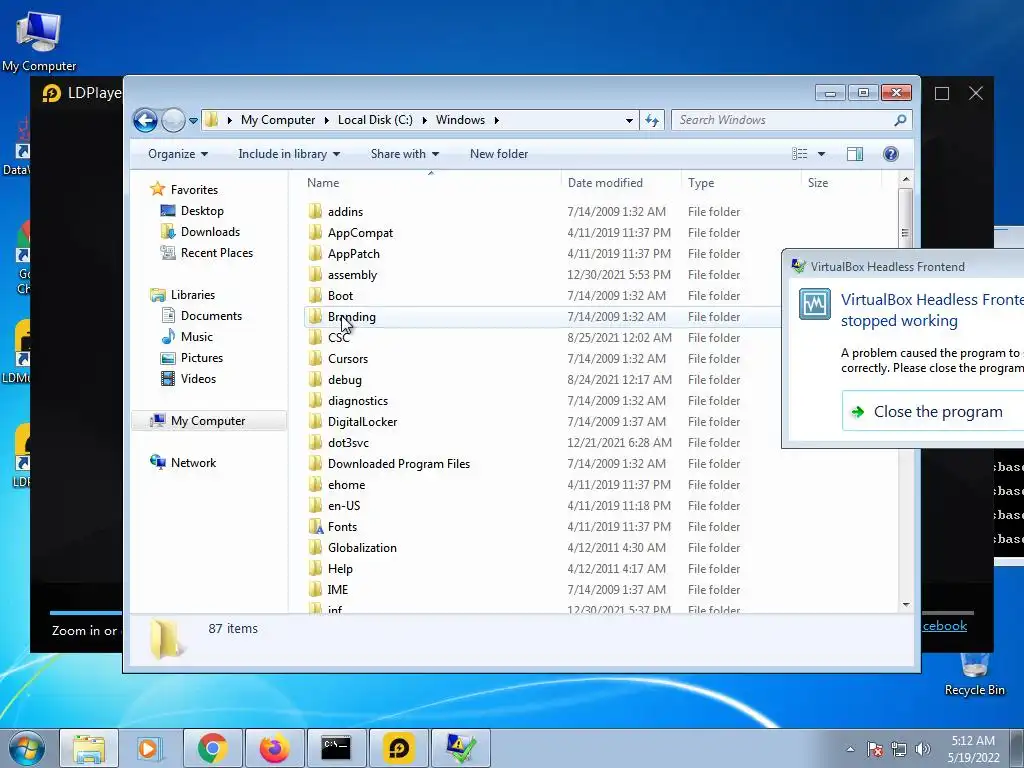Expand arrow after My Computer breadcrumb
The image size is (1024, 768).
coord(326,120)
